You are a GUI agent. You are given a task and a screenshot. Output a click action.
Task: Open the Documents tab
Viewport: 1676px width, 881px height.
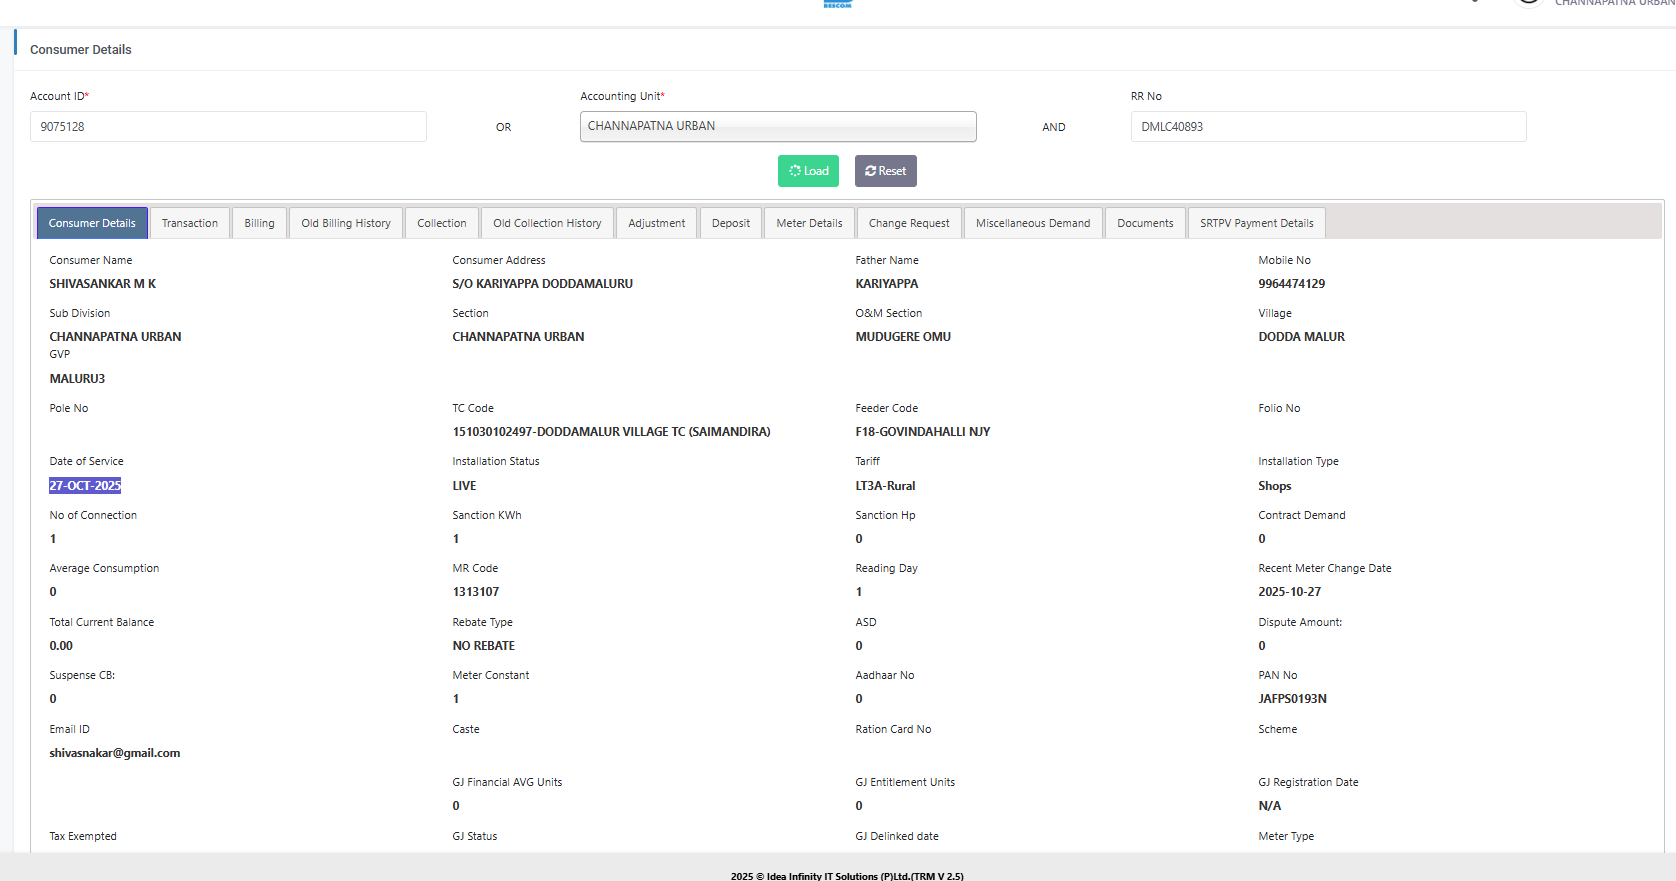1145,223
